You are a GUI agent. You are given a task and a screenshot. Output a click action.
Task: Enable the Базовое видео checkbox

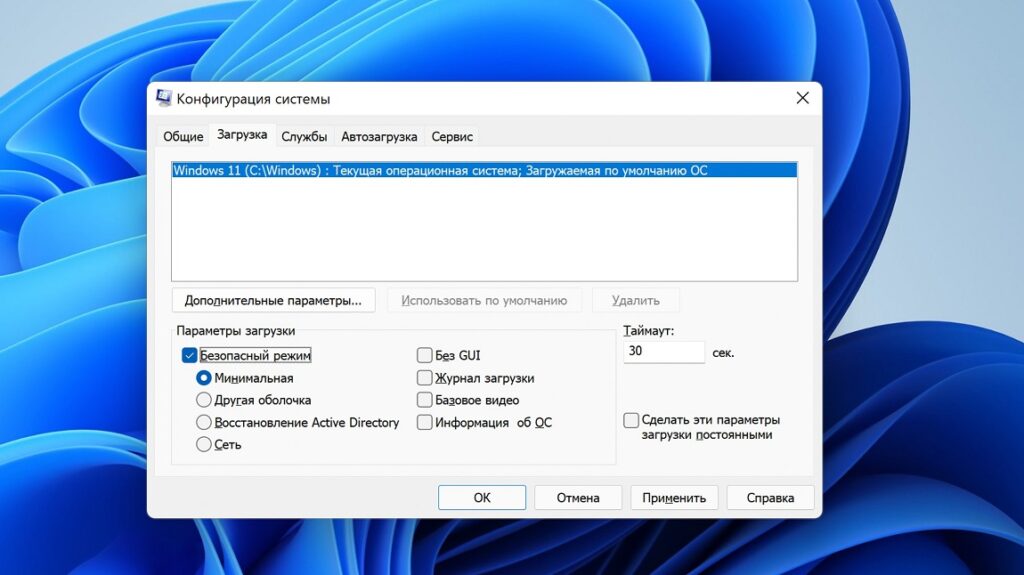click(x=424, y=400)
